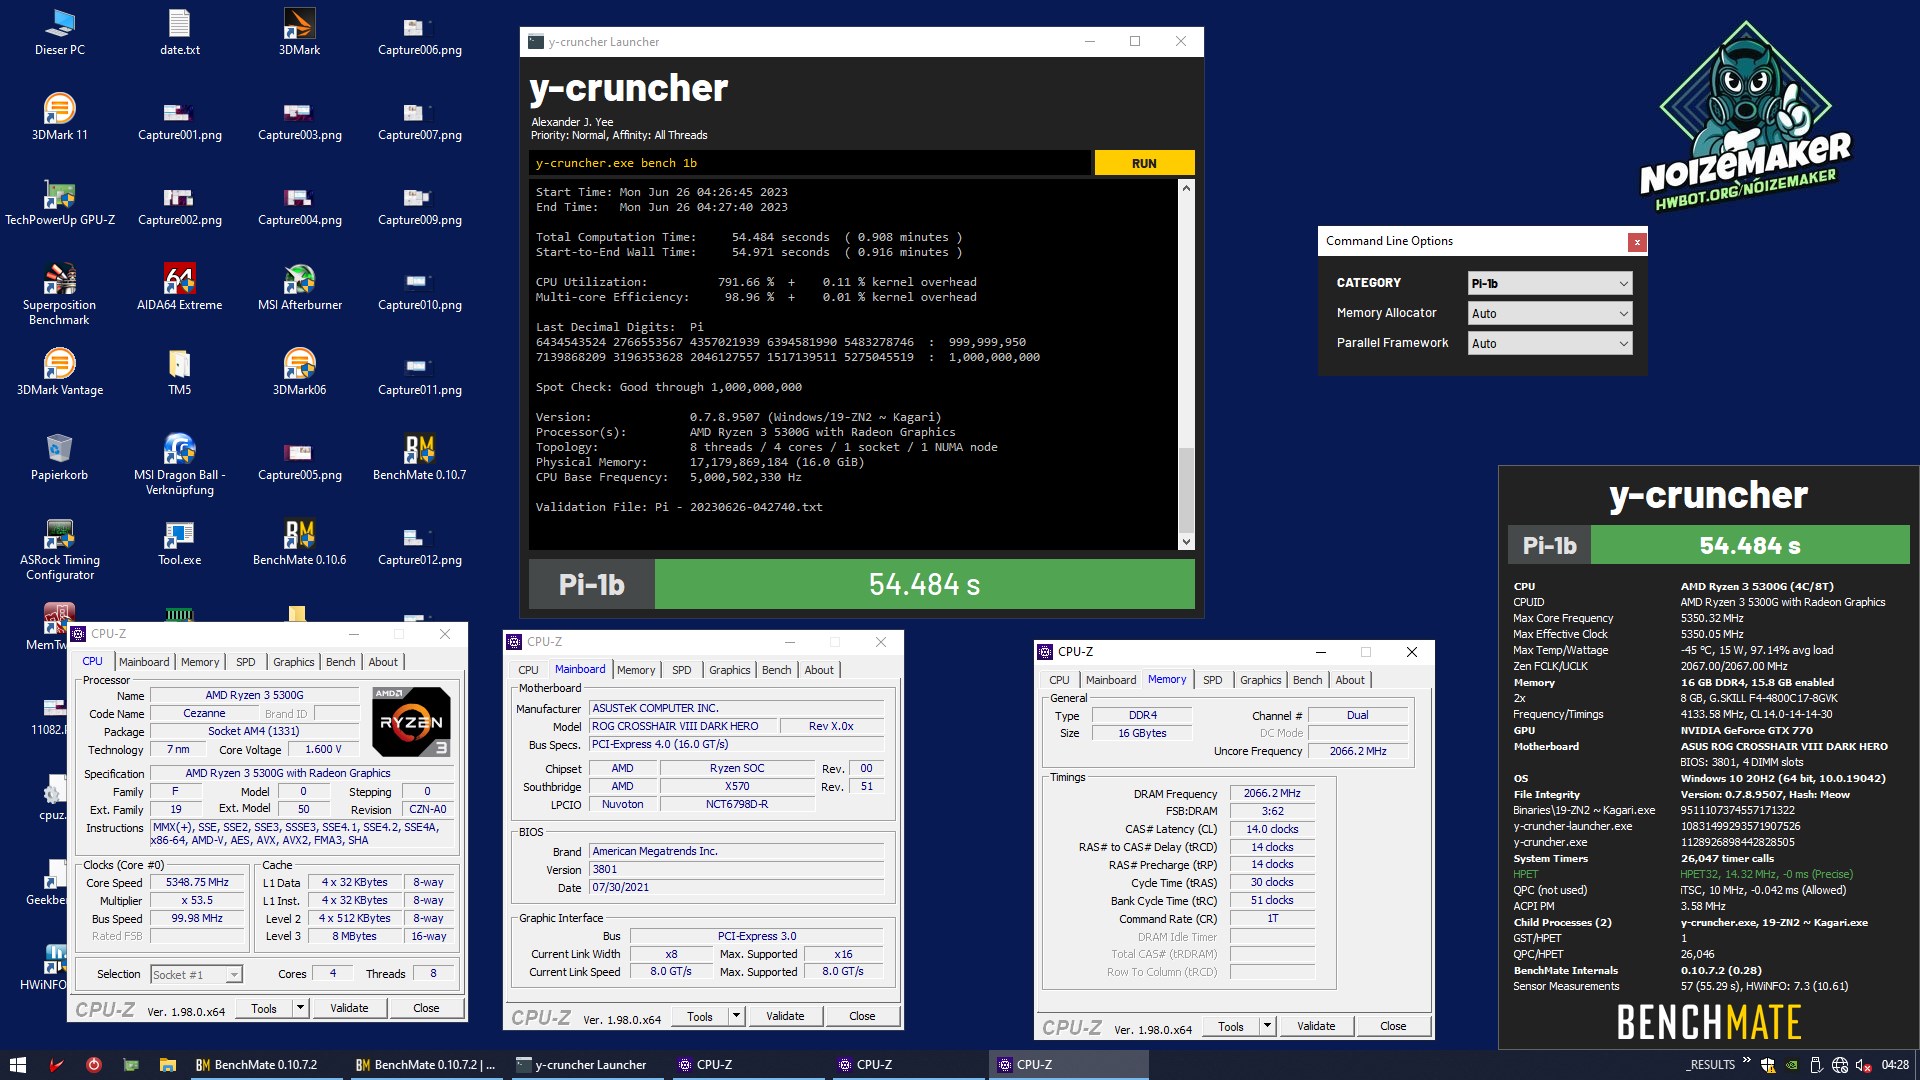Click Validate in the right CPU-Z window
Viewport: 1920px width, 1080px height.
[x=1316, y=1027]
